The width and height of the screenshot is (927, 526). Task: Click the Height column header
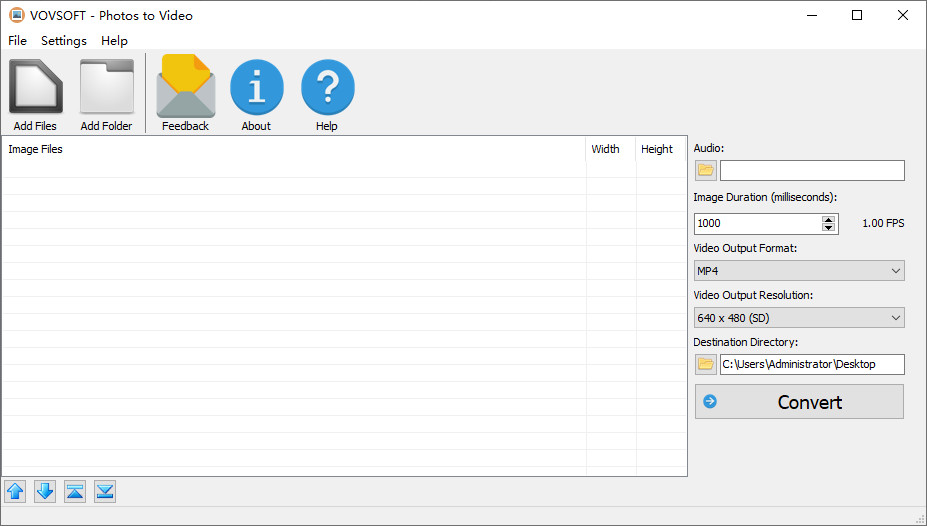[x=660, y=150]
